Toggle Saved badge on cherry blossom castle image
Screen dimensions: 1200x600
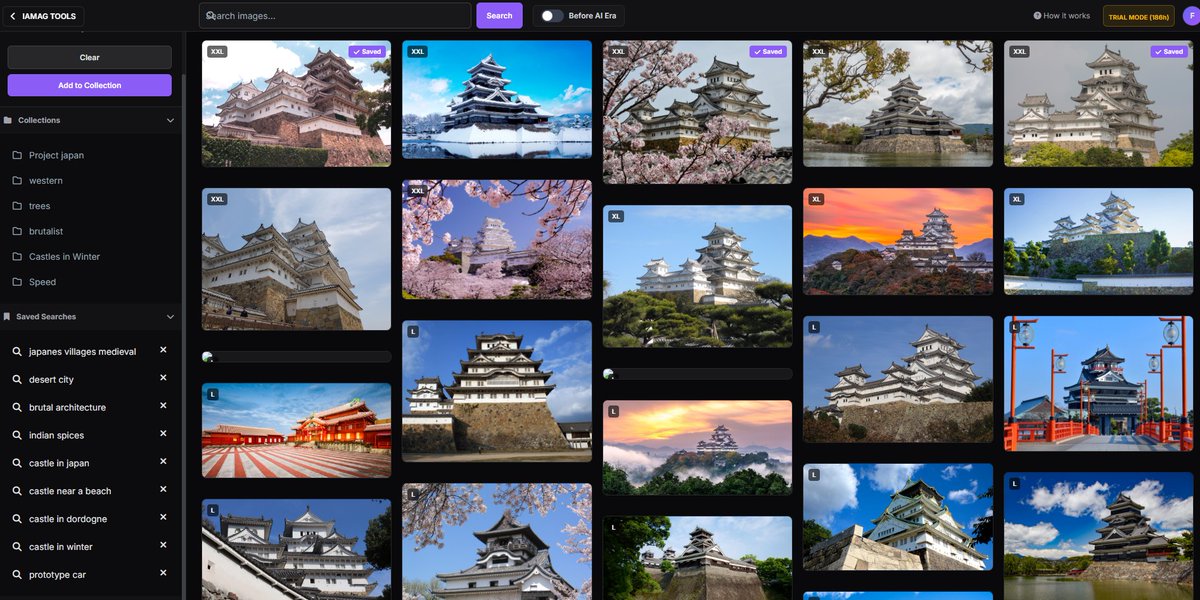click(x=769, y=51)
